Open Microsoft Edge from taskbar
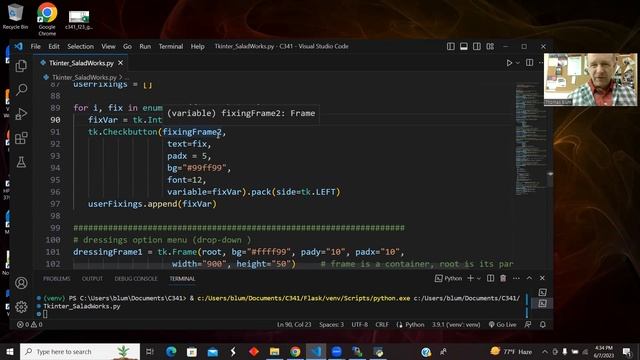 coord(171,351)
